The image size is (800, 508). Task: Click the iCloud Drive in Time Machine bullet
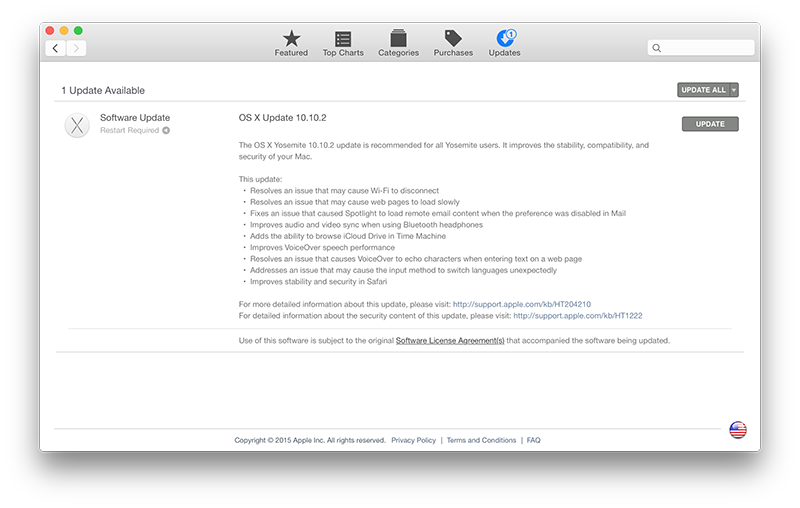coord(348,236)
